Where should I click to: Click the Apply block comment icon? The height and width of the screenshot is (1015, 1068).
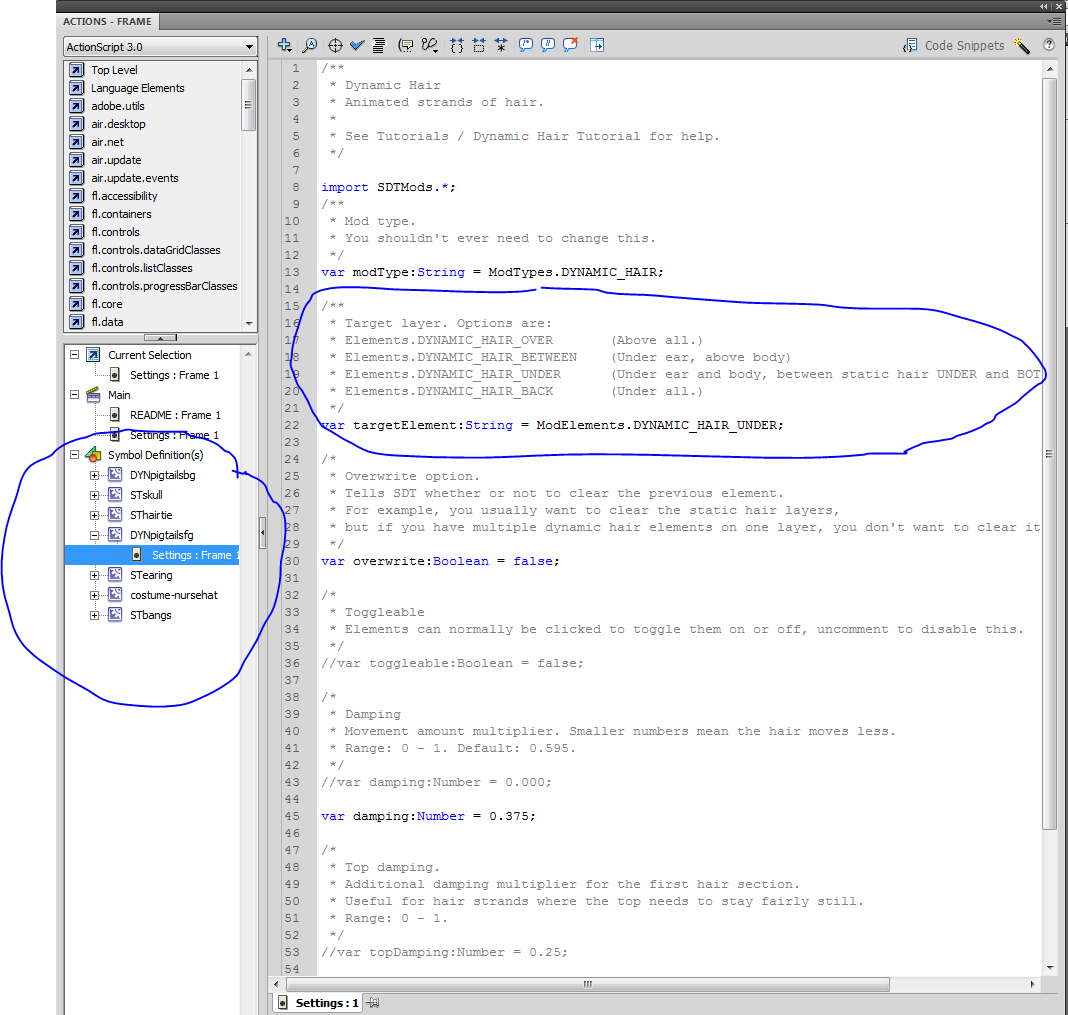tap(525, 45)
